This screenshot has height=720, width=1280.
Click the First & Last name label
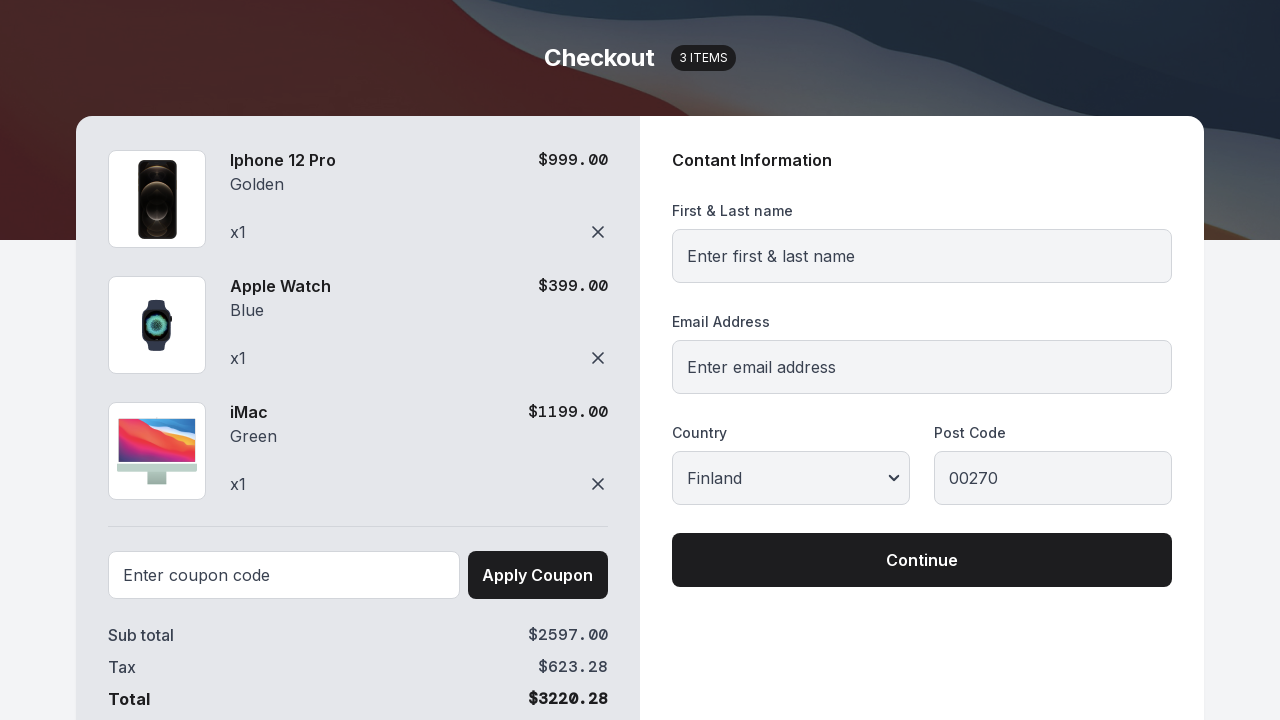(x=732, y=211)
